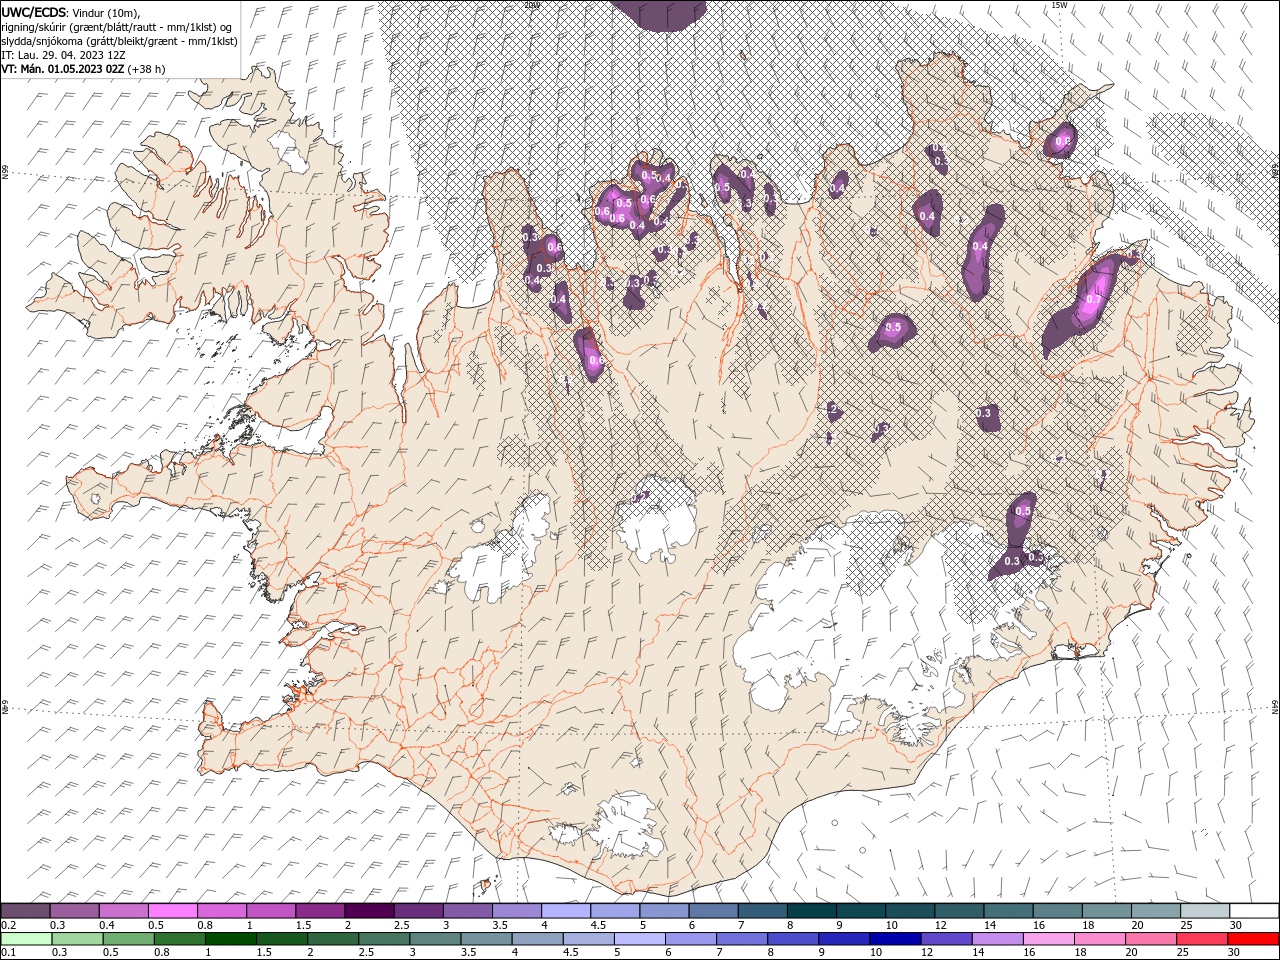
Task: Select the darkest green swatch labeled 1 in lower legend
Action: click(231, 939)
